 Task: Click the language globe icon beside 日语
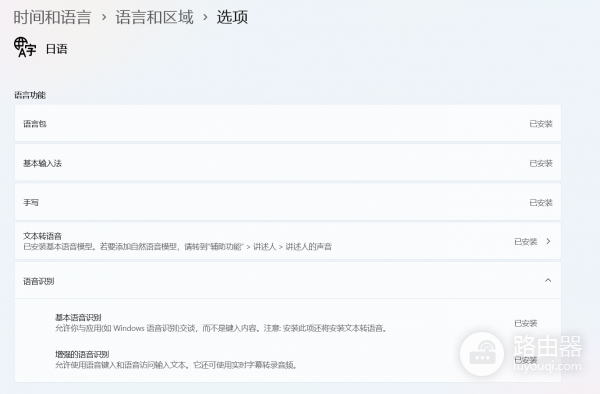(x=25, y=47)
